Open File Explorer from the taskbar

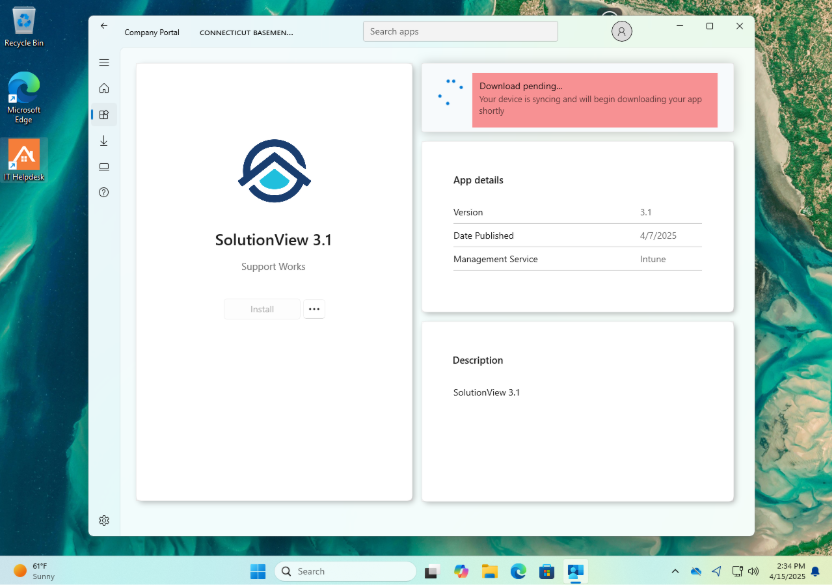point(490,571)
